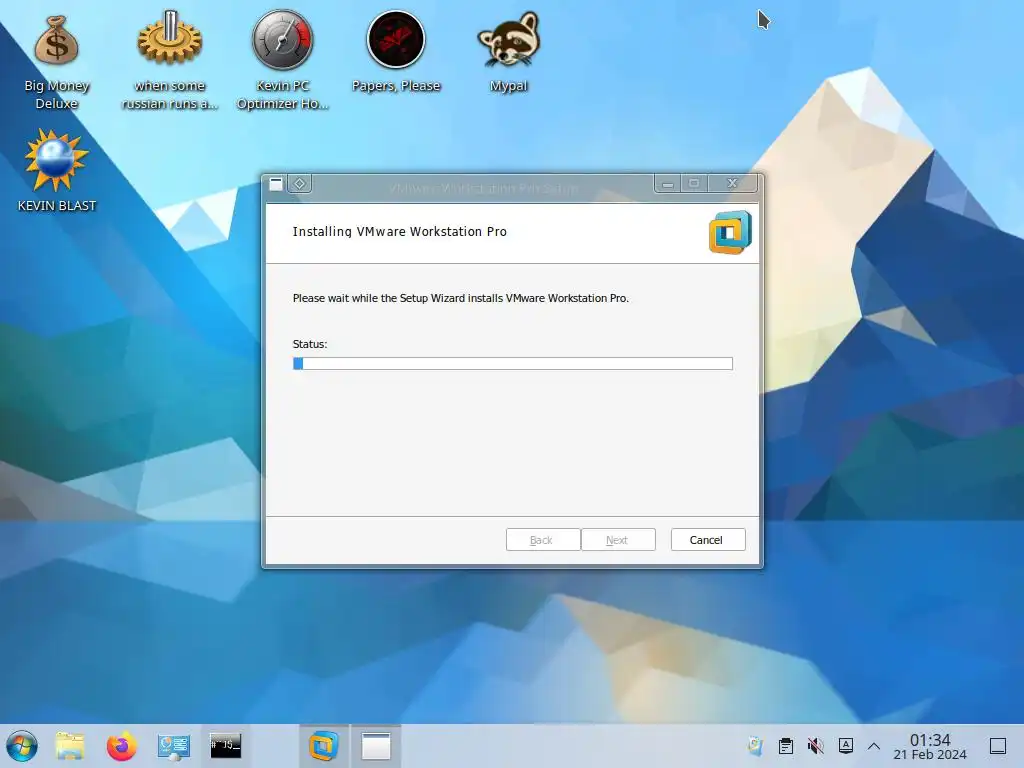
Task: Open the keyboard layout tray indicator
Action: coord(846,746)
